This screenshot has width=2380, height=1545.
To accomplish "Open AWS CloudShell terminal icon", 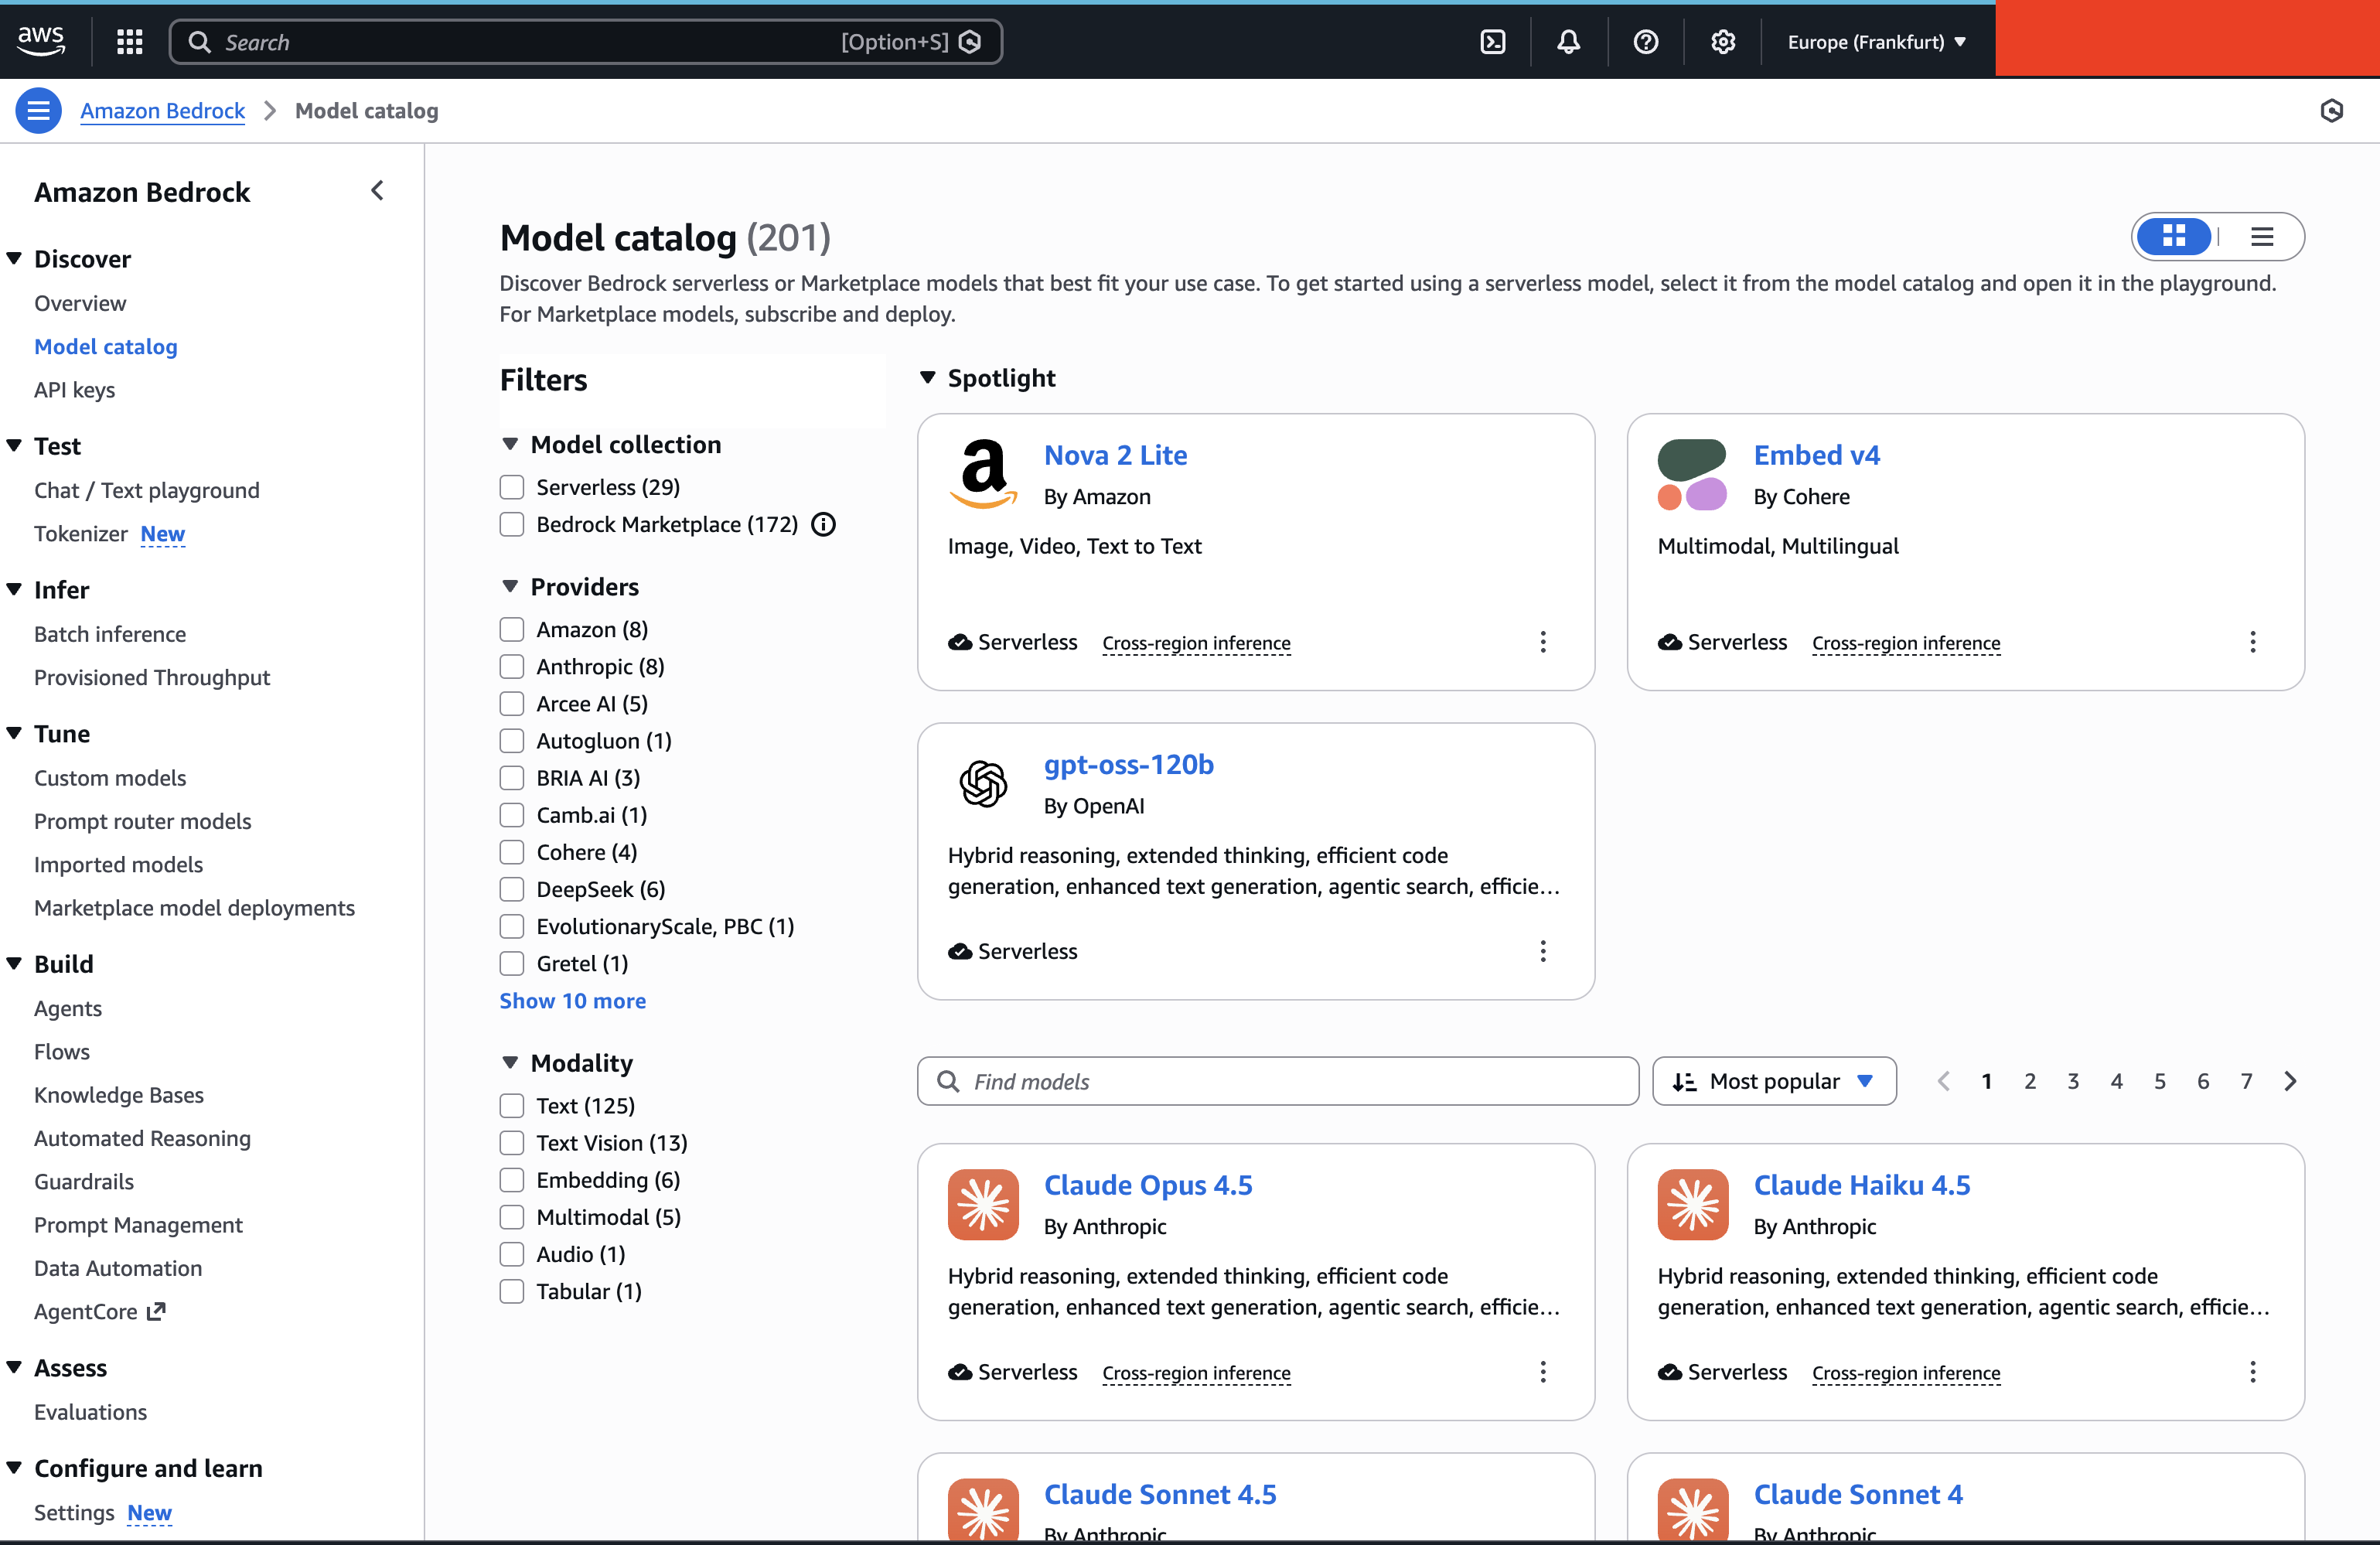I will click(1492, 42).
